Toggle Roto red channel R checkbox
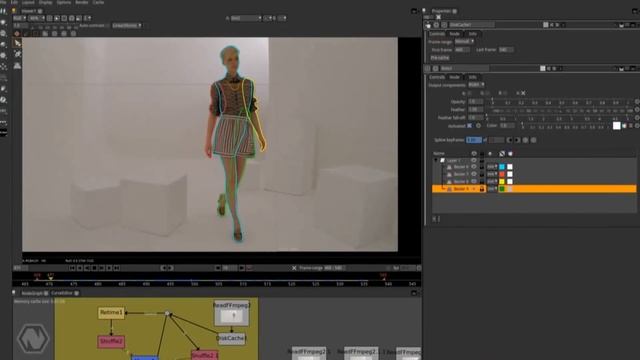Screen dimensions: 640x360 [x=470, y=93]
